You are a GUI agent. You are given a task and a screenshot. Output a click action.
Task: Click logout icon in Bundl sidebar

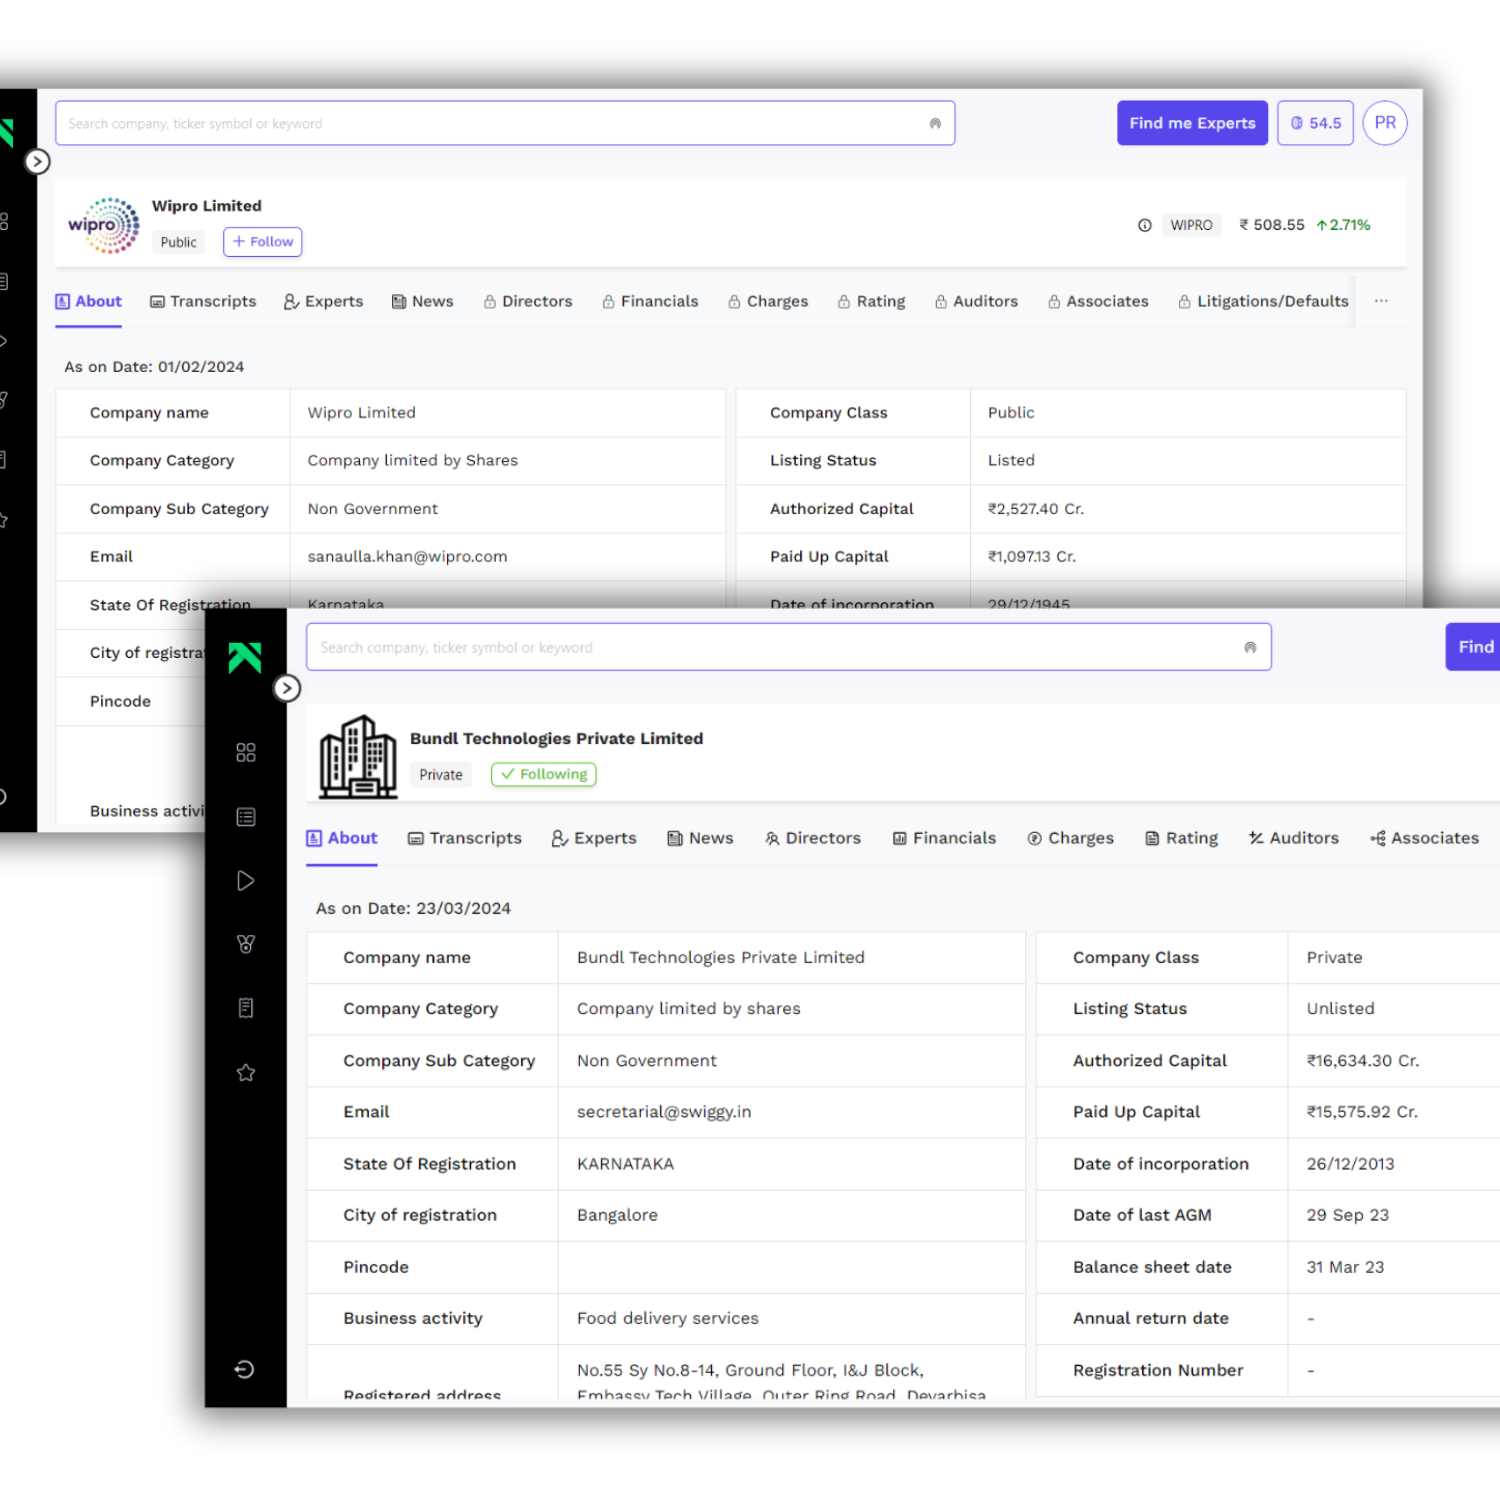tap(245, 1370)
